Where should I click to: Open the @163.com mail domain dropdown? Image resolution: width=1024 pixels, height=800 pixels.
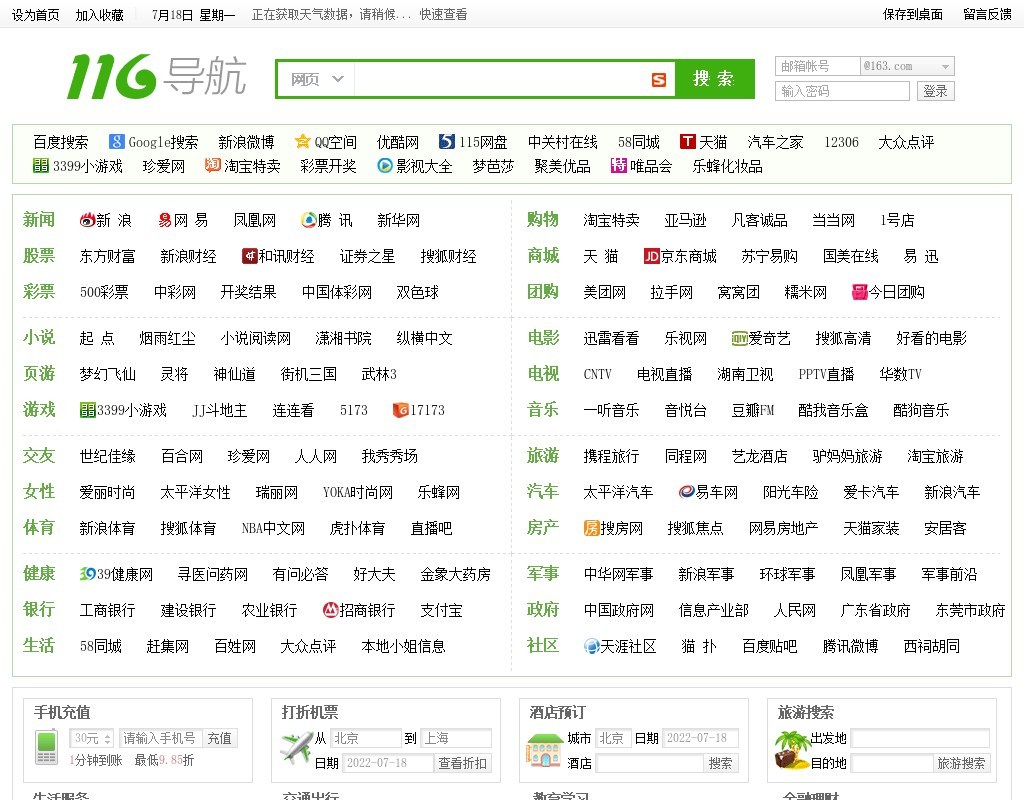click(x=907, y=66)
